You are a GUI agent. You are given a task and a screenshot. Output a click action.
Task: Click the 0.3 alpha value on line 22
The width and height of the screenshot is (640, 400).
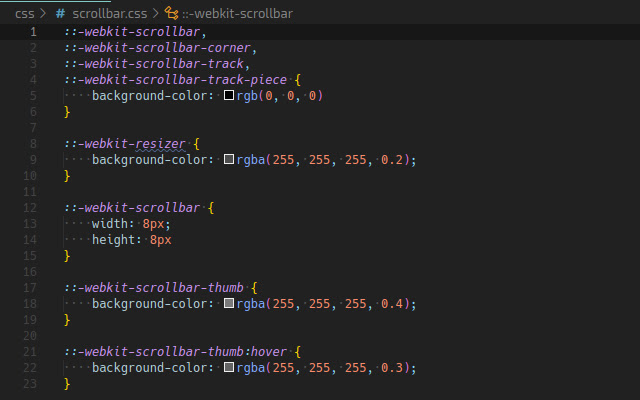click(391, 368)
